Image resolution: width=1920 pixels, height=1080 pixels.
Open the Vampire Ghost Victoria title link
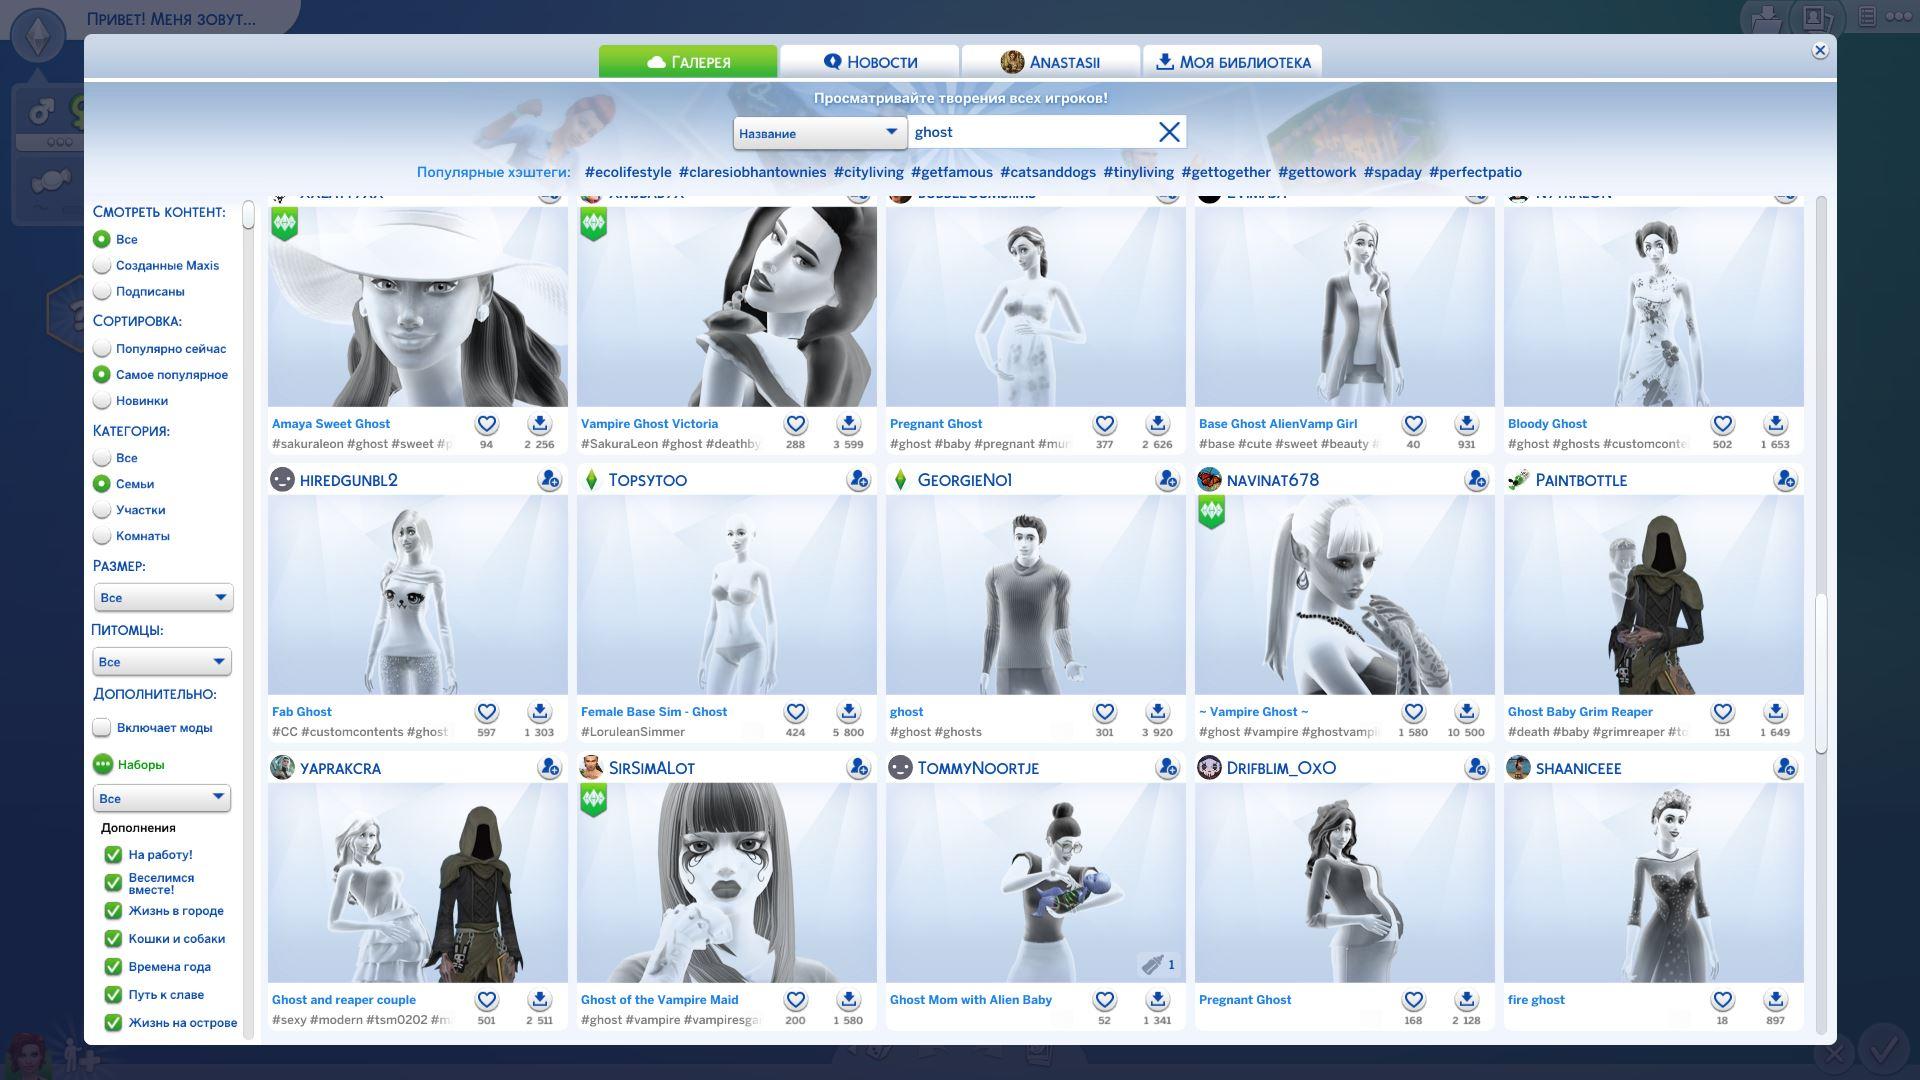click(x=649, y=424)
